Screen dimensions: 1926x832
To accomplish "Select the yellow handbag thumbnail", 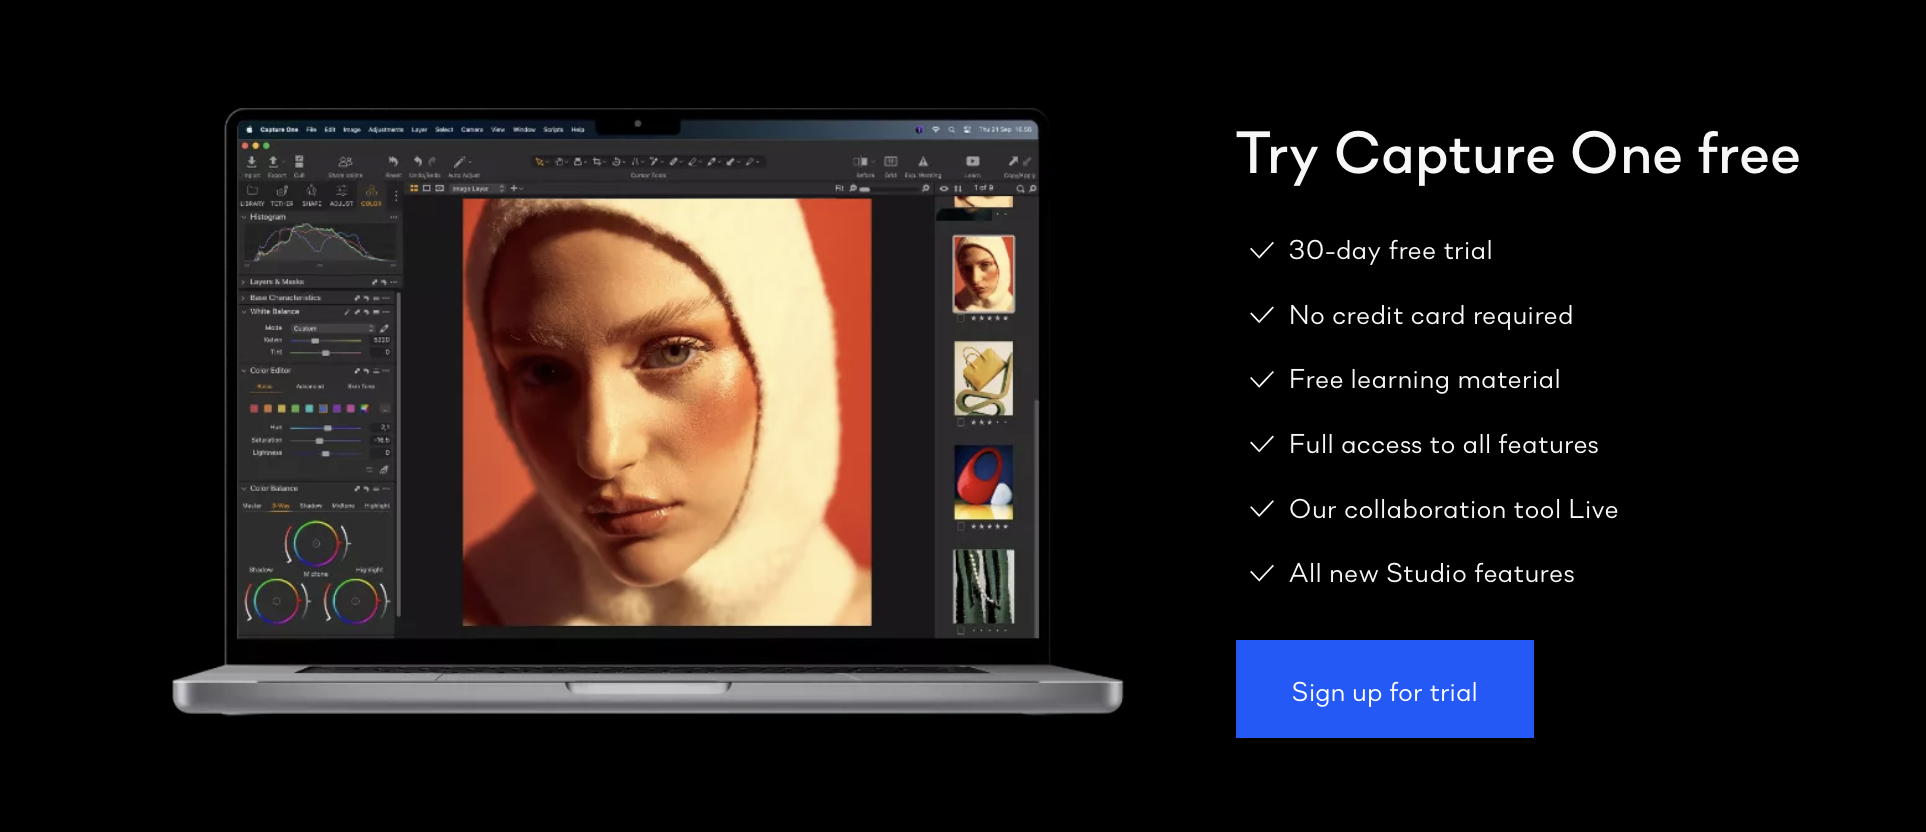I will 984,378.
